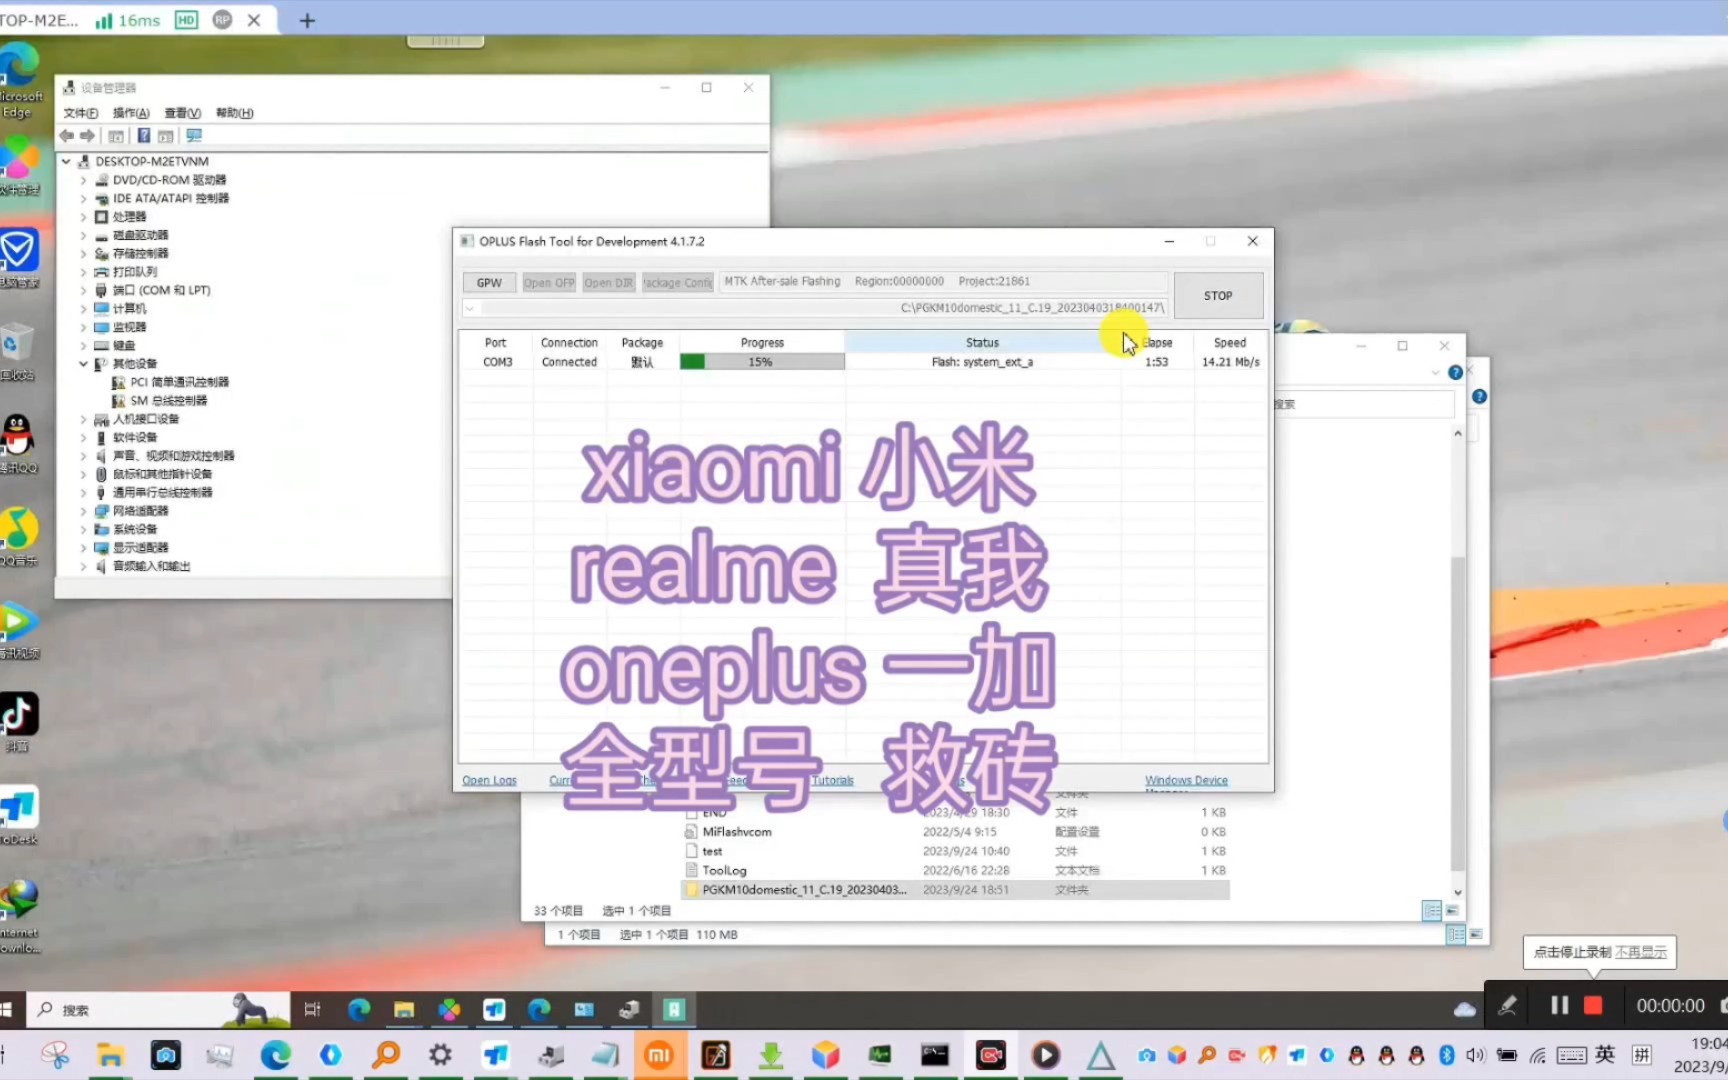Viewport: 1728px width, 1080px height.
Task: Click the camera icon in the local taskbar
Action: pos(166,1055)
